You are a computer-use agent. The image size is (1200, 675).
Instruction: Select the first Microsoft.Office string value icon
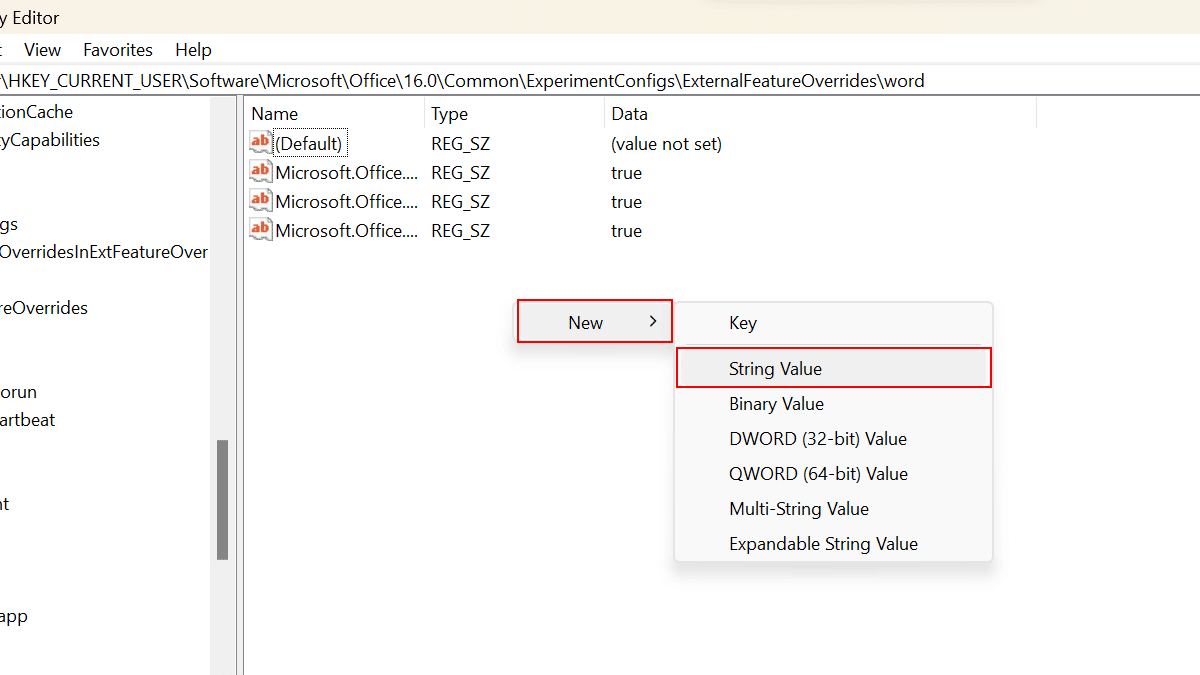(260, 171)
